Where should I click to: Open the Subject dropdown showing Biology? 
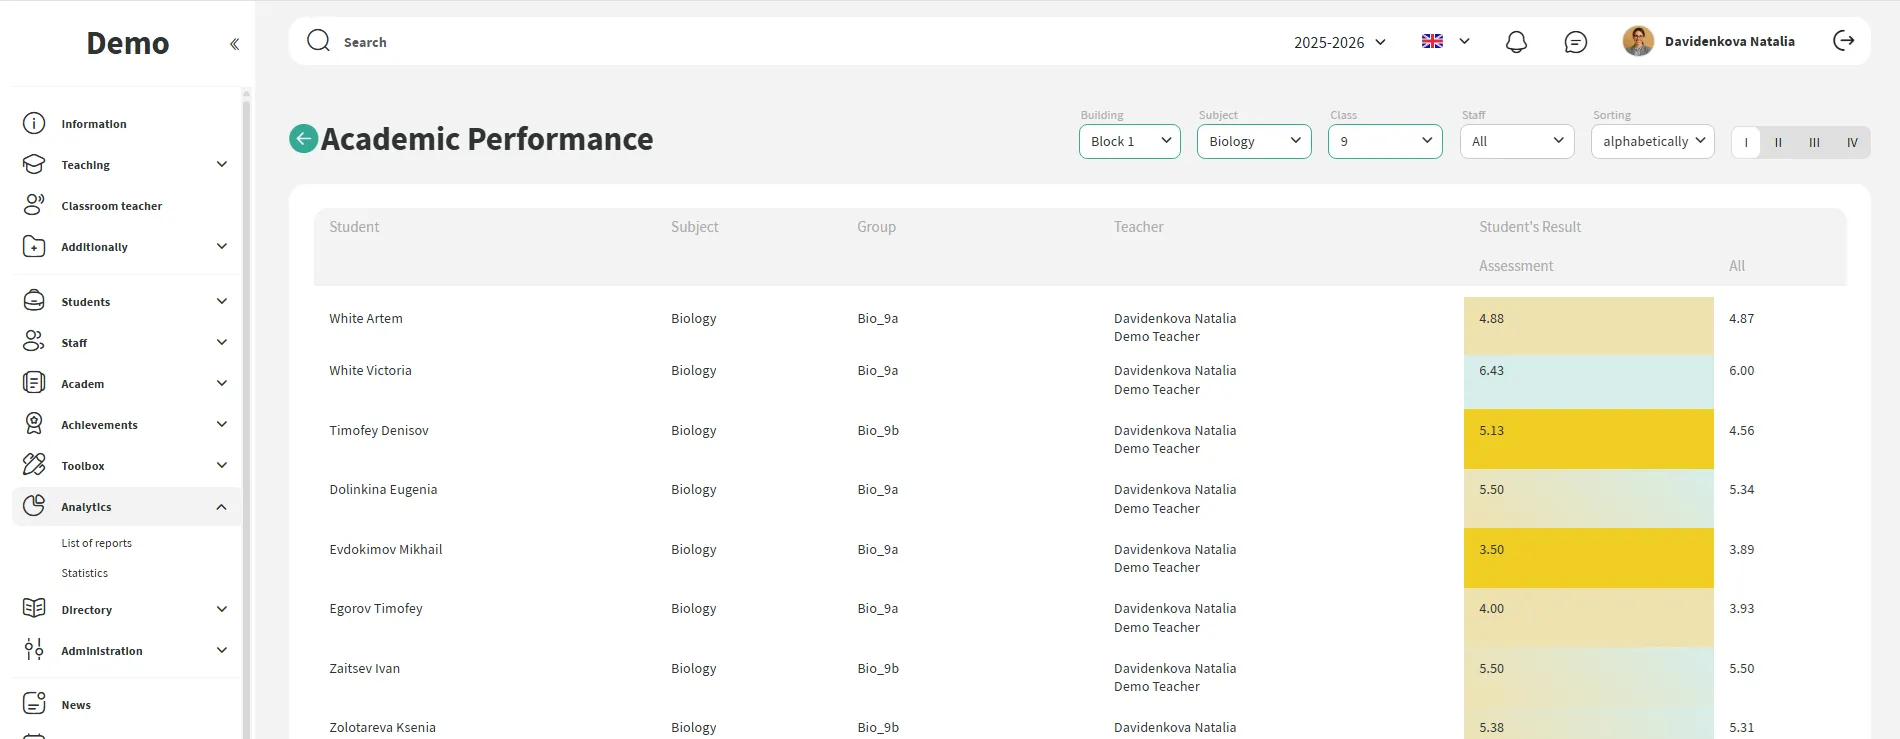1253,142
